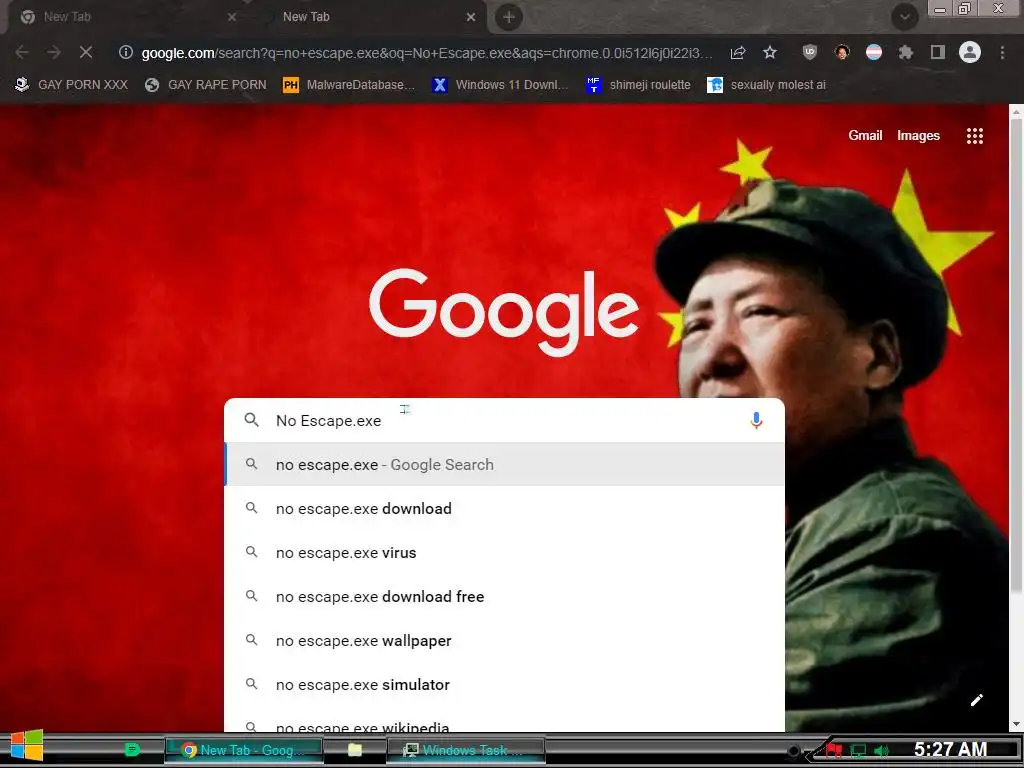Switch to the first New Tab
Viewport: 1024px width, 768px height.
[x=124, y=17]
